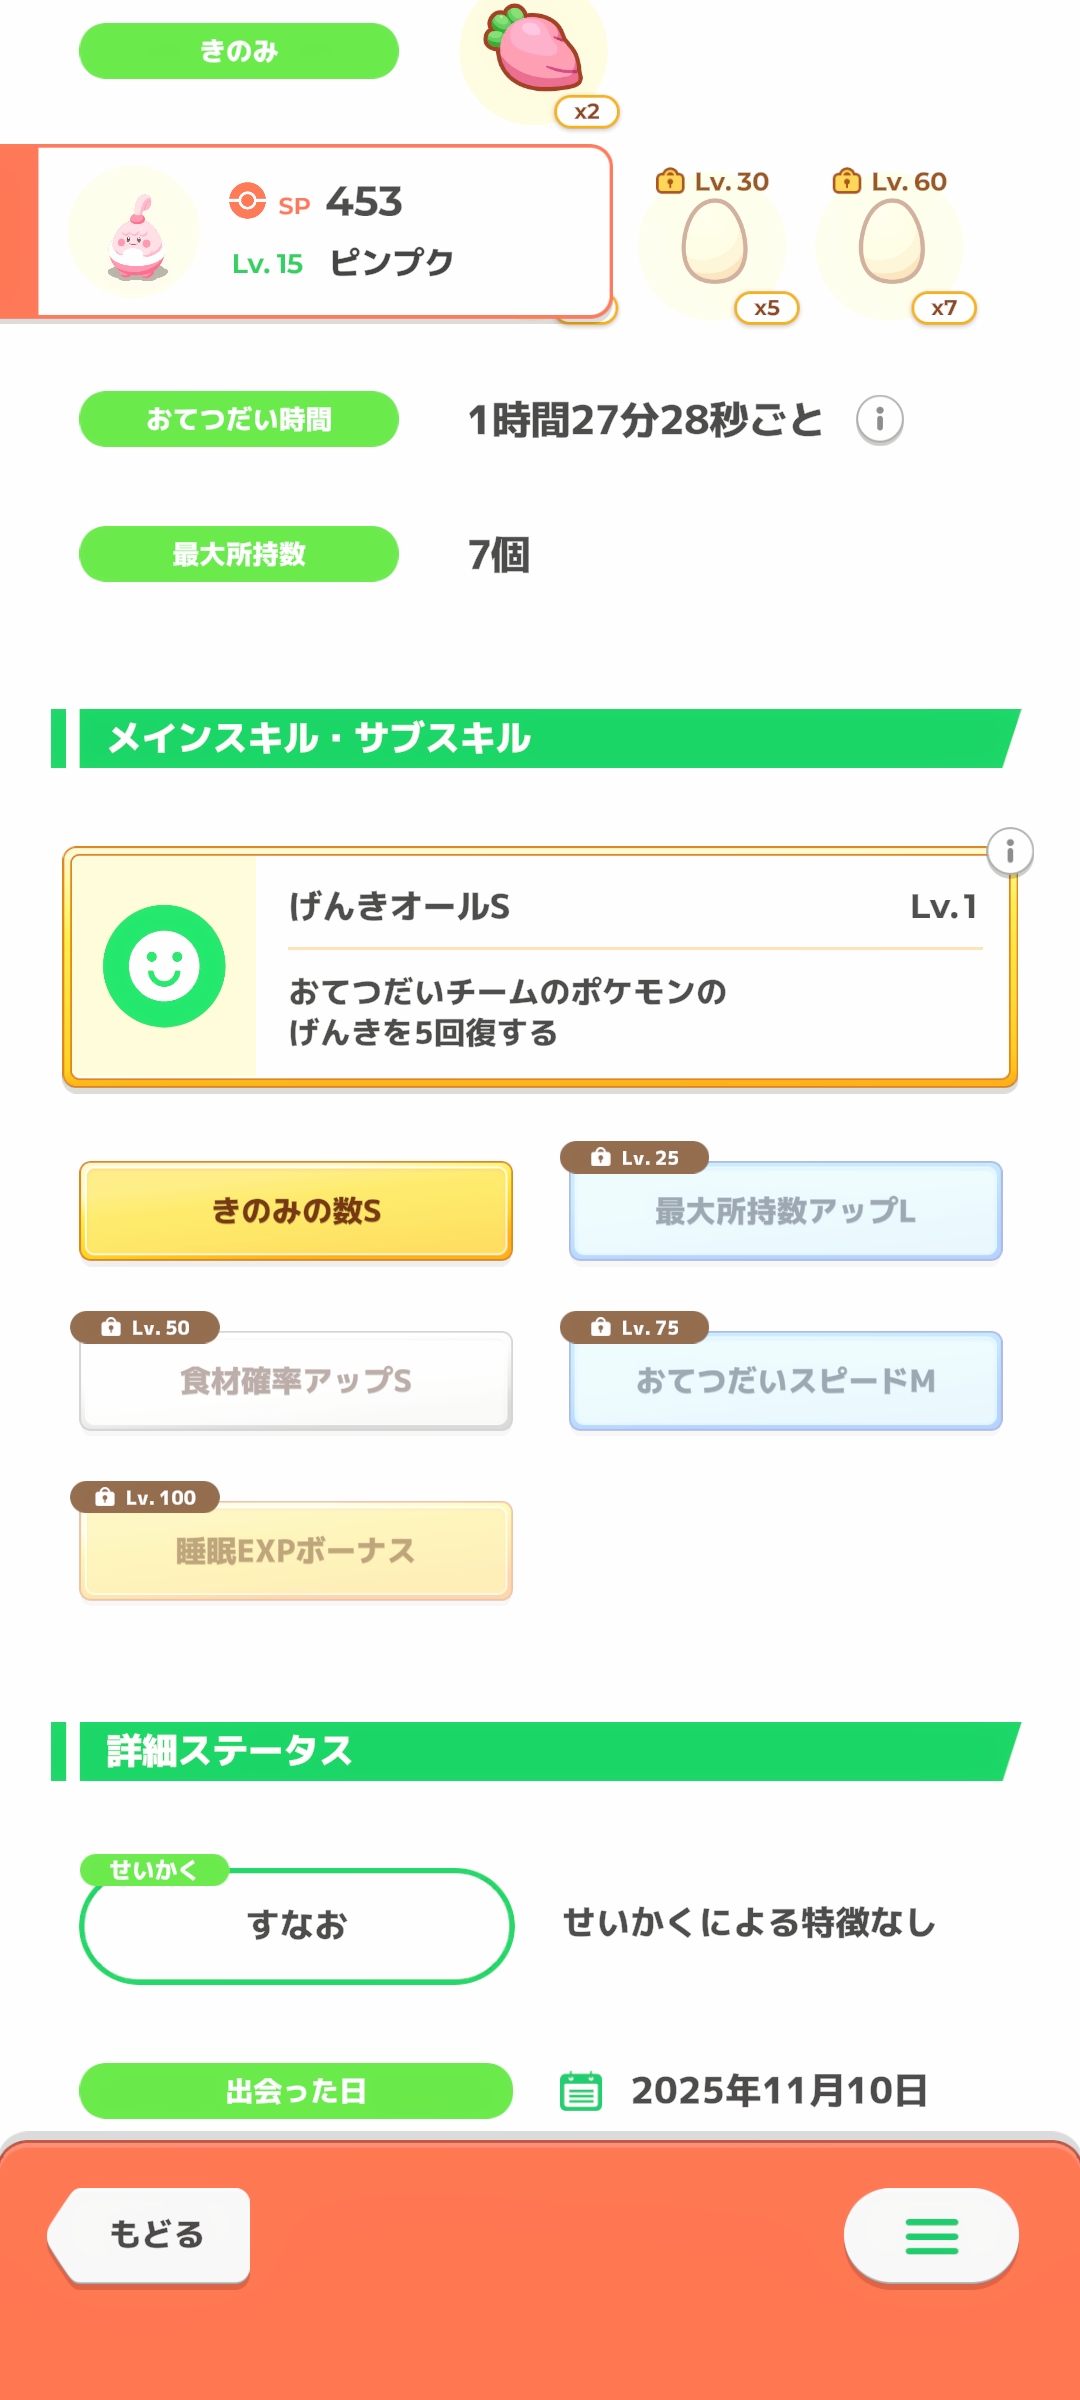Tap the calendar icon beside met date

580,2091
